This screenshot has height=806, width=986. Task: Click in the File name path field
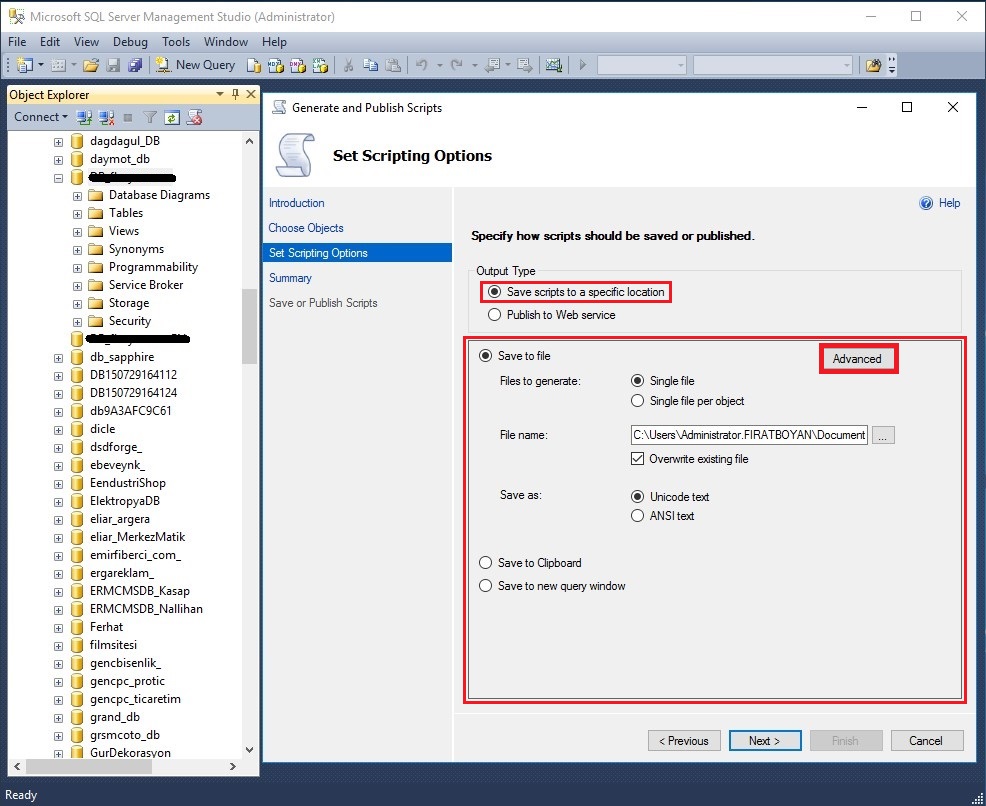tap(748, 435)
